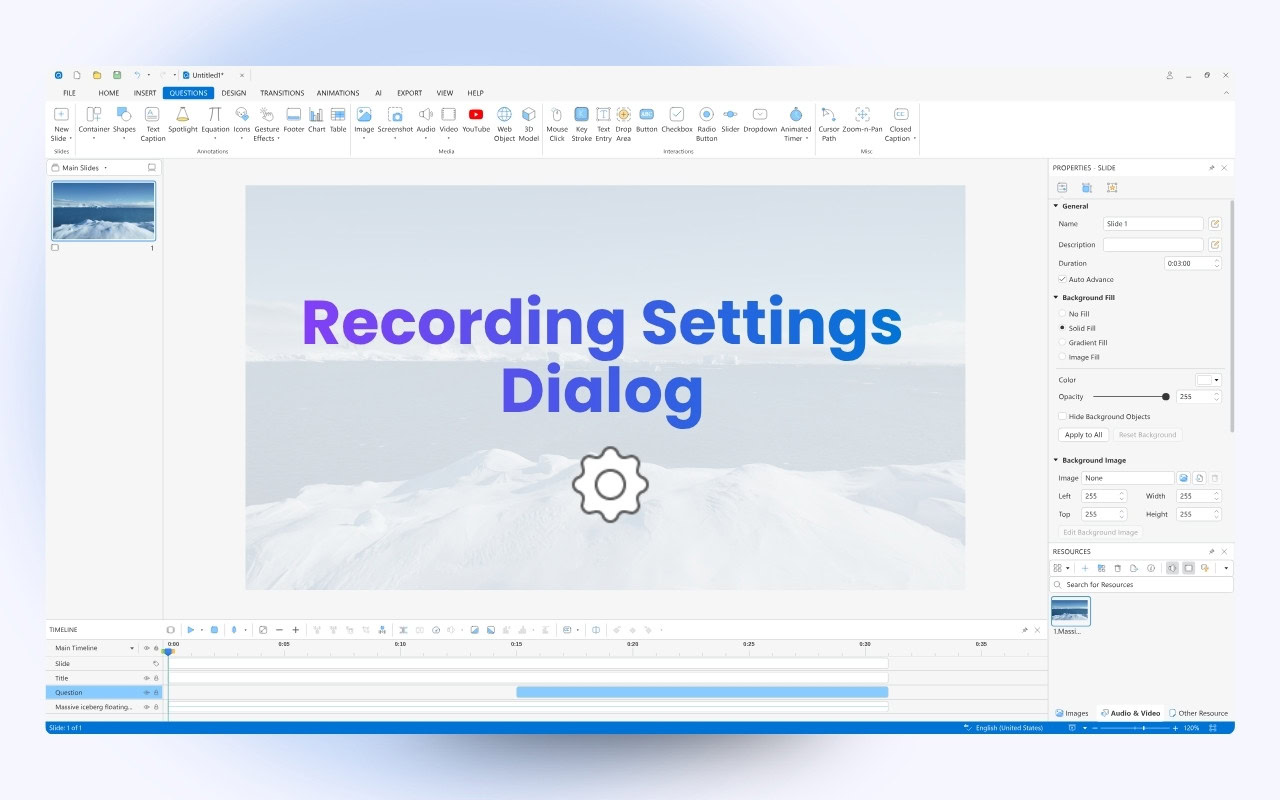Select the Slide 1 thumbnail
Viewport: 1280px width, 800px height.
click(x=104, y=211)
